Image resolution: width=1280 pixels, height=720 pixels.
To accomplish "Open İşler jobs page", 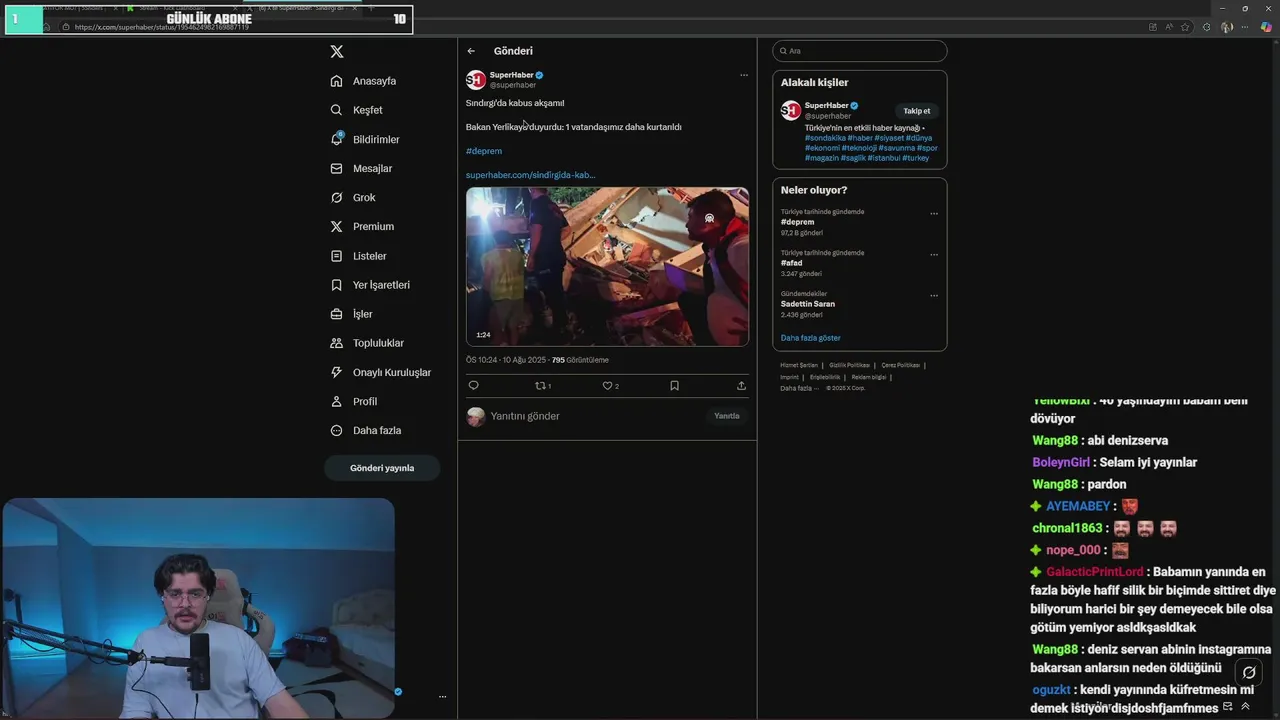I will coord(351,314).
